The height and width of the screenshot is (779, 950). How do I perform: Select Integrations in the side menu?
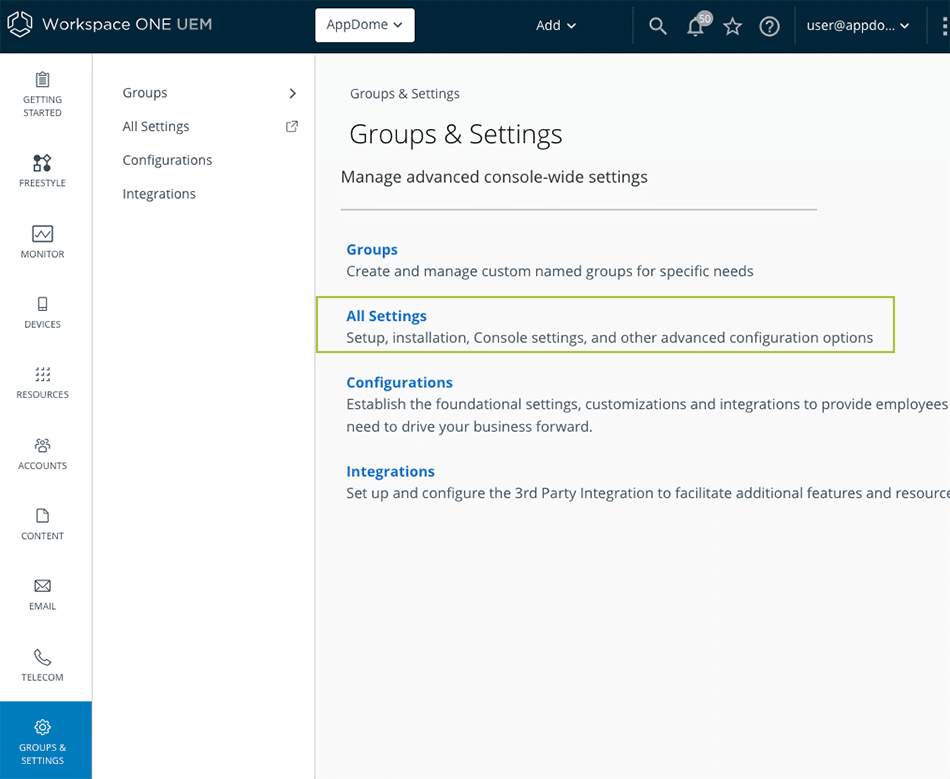click(x=159, y=194)
